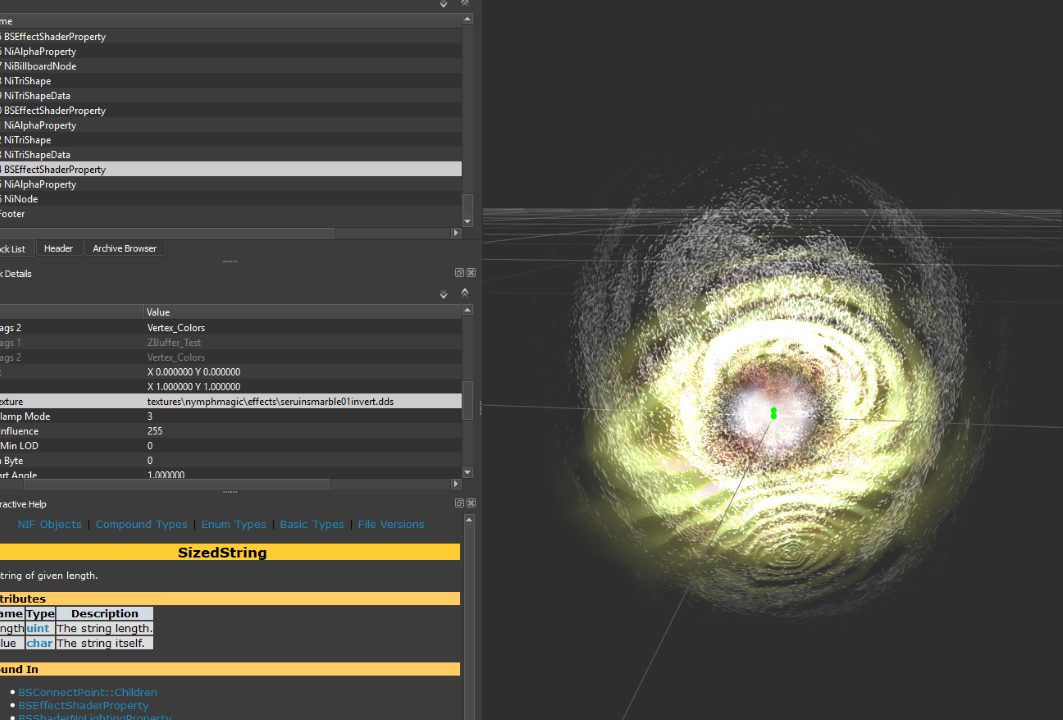Click Block Details scroll-right arrow
The height and width of the screenshot is (720, 1063).
(456, 483)
